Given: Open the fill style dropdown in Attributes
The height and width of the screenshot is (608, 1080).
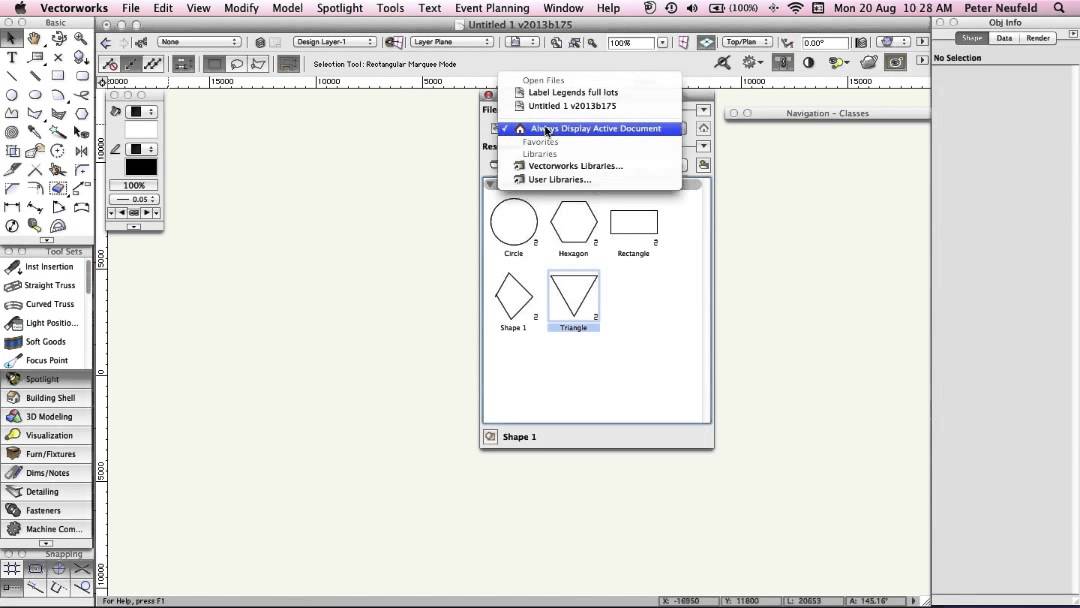Looking at the screenshot, I should tap(143, 112).
